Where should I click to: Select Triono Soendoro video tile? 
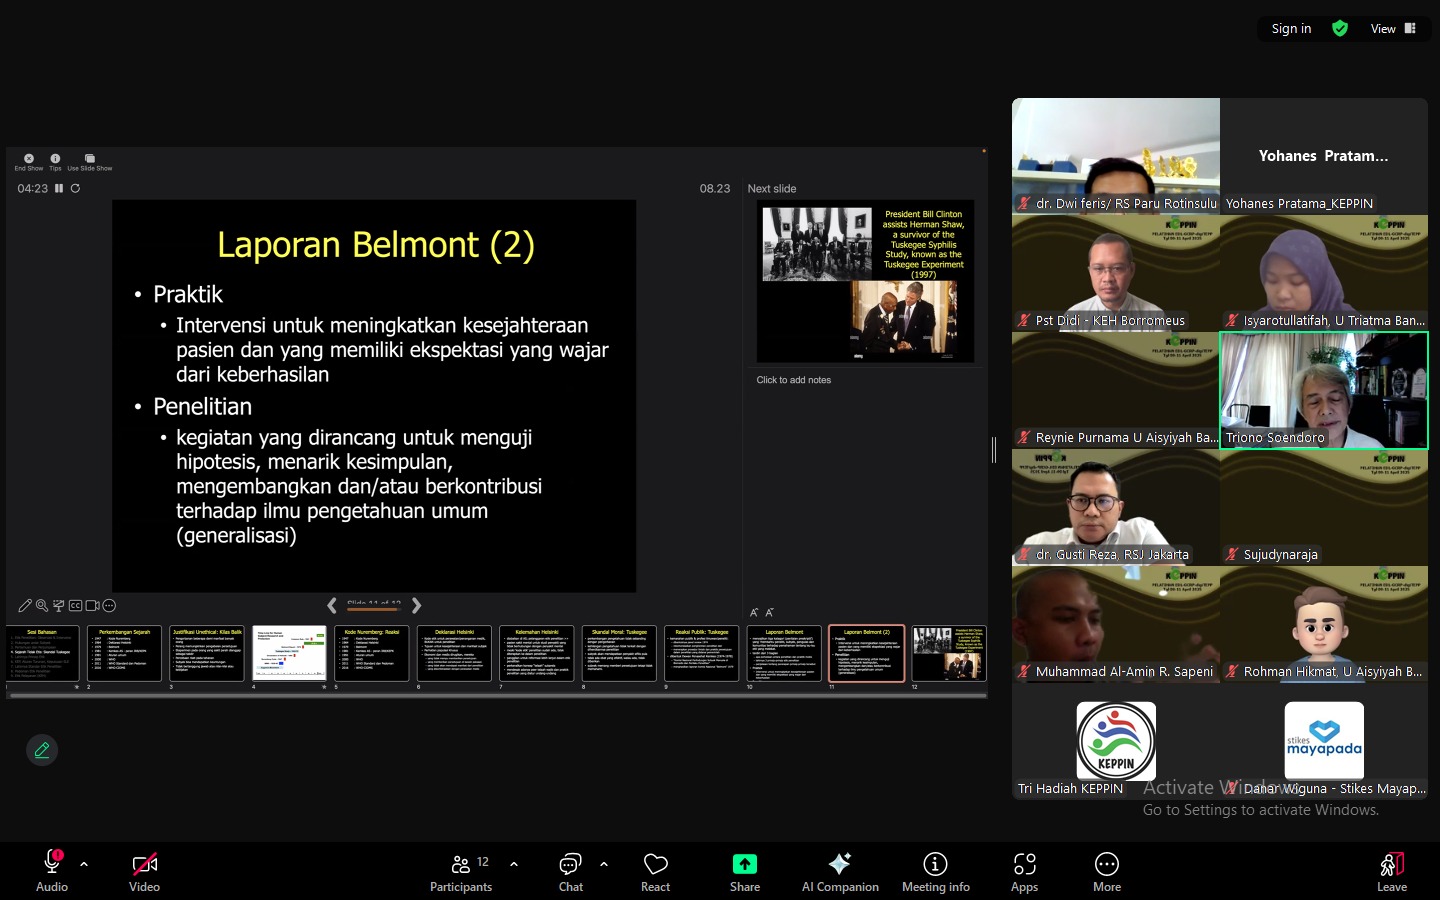pyautogui.click(x=1324, y=390)
